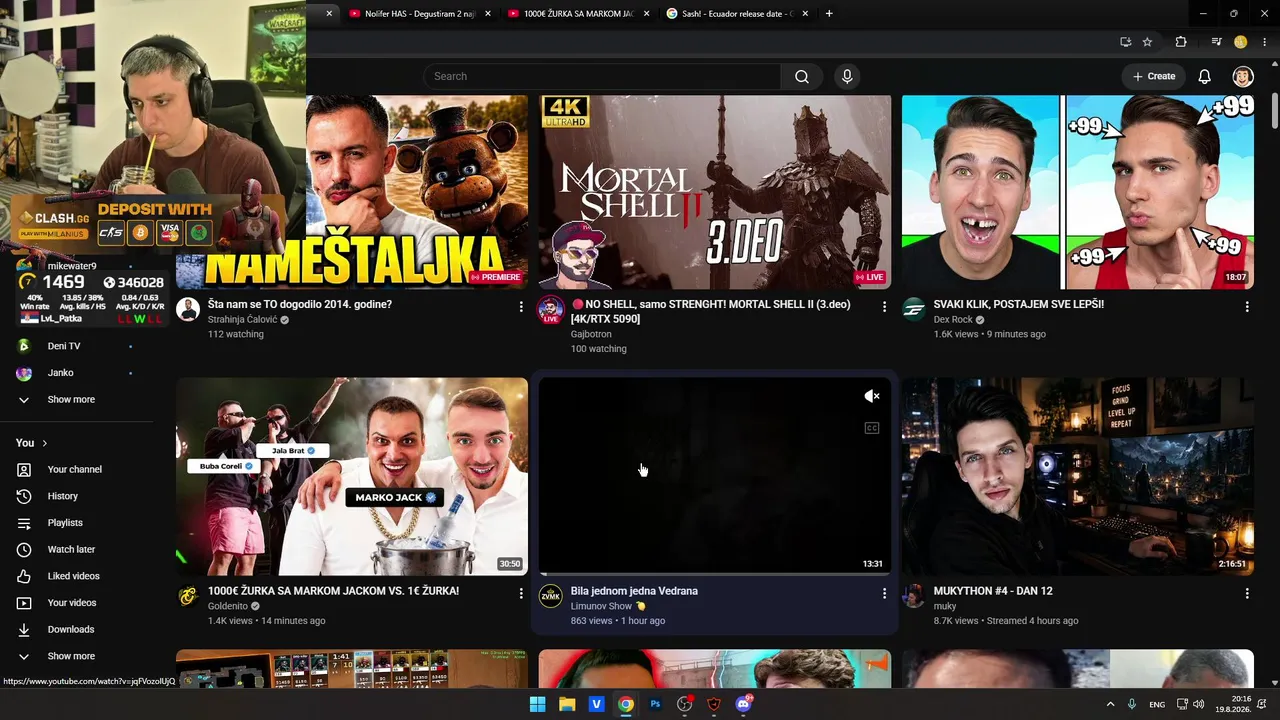Open the MUKYTHON stream thumbnail
1280x720 pixels.
pos(1078,476)
